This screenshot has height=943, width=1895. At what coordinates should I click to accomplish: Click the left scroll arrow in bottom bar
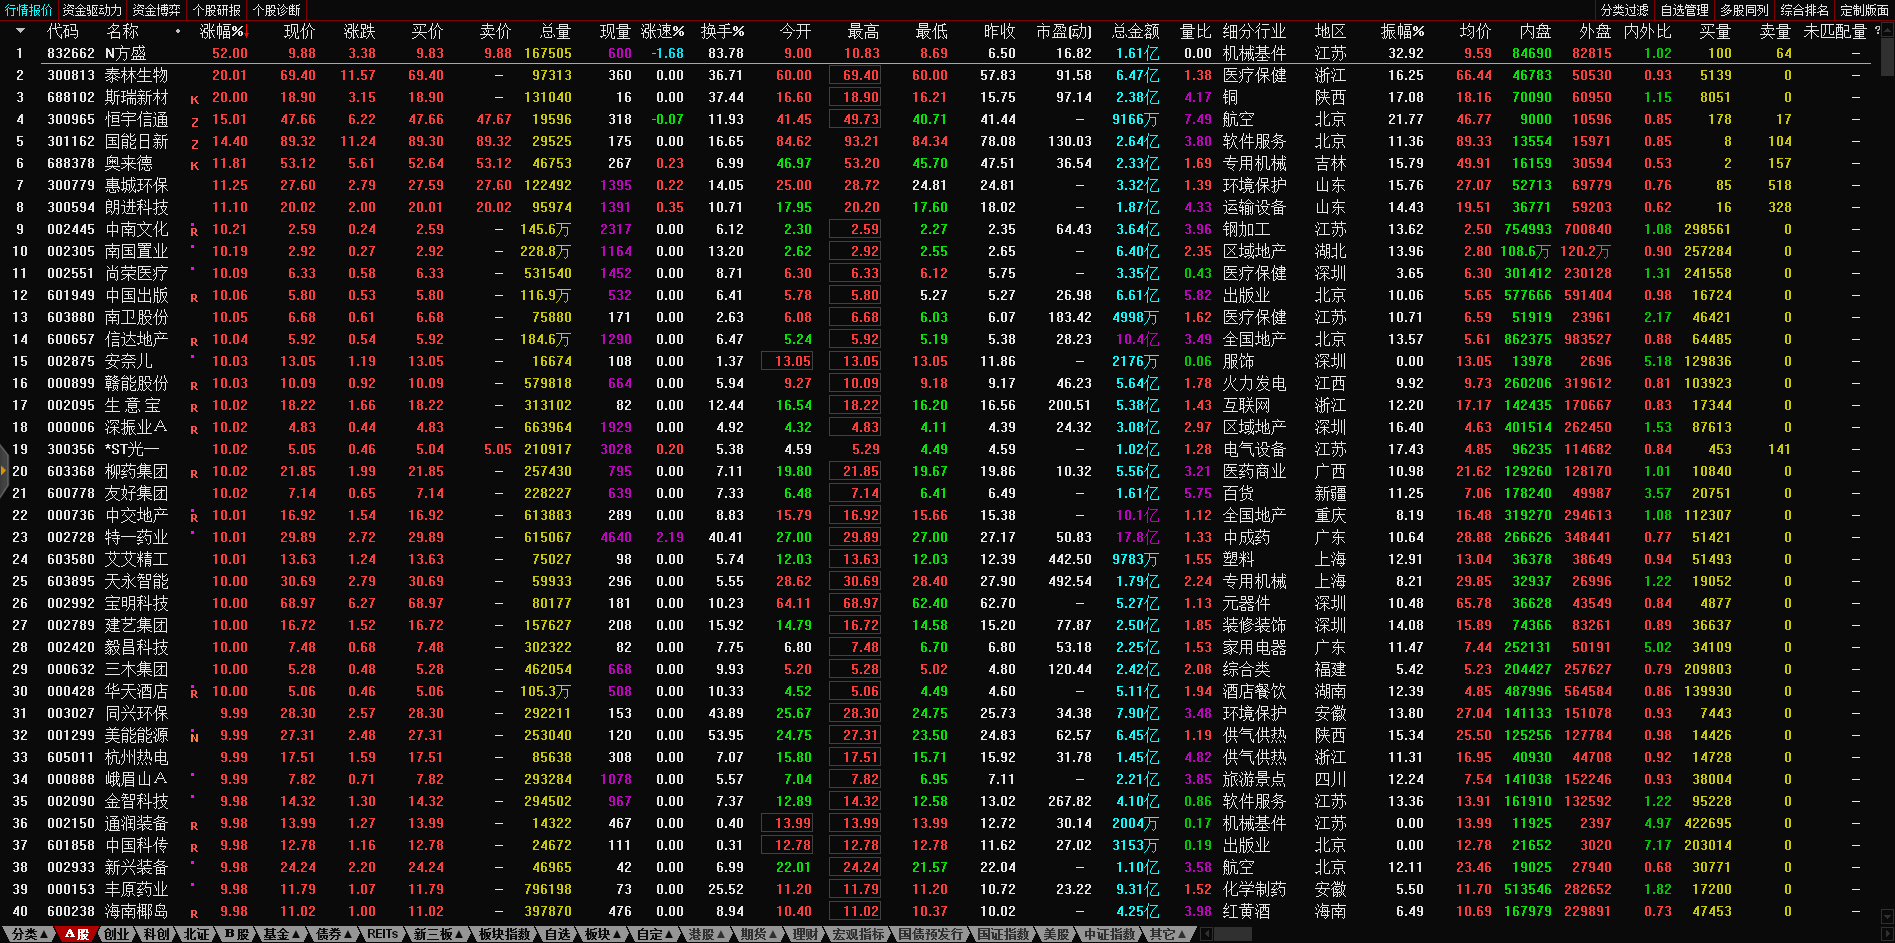coord(1207,934)
